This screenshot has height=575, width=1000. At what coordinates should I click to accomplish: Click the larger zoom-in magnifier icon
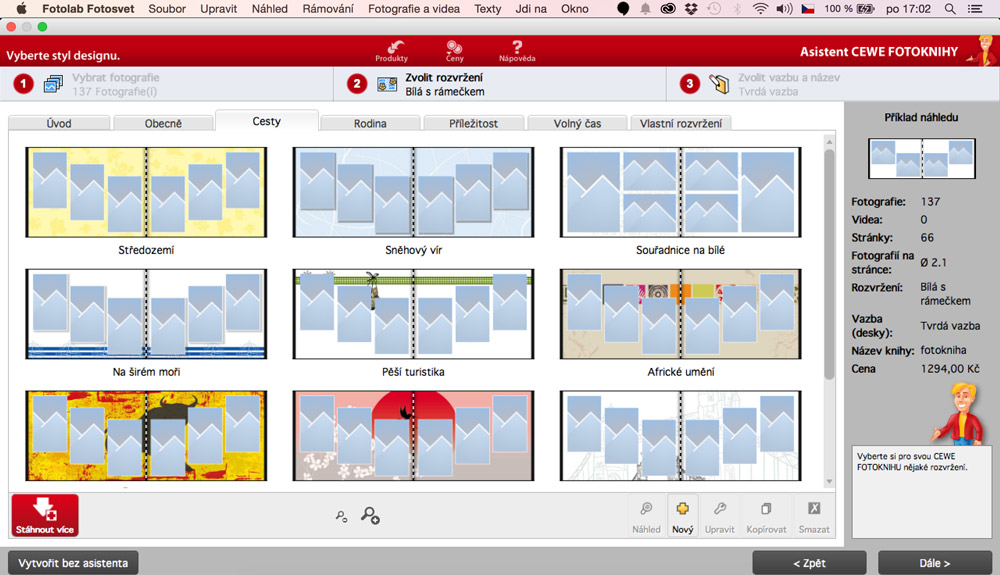point(370,515)
